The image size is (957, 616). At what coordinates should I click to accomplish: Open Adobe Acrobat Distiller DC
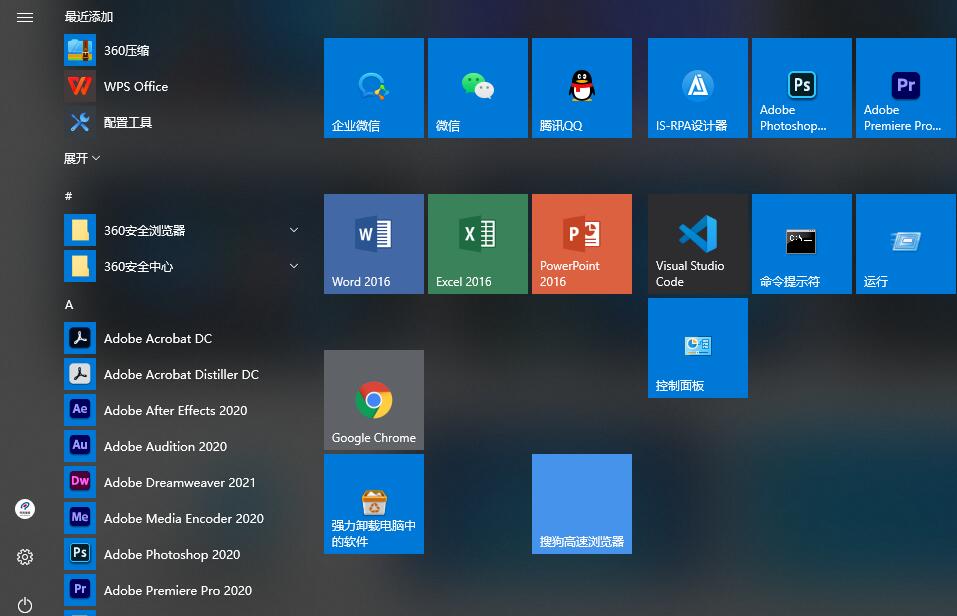183,374
